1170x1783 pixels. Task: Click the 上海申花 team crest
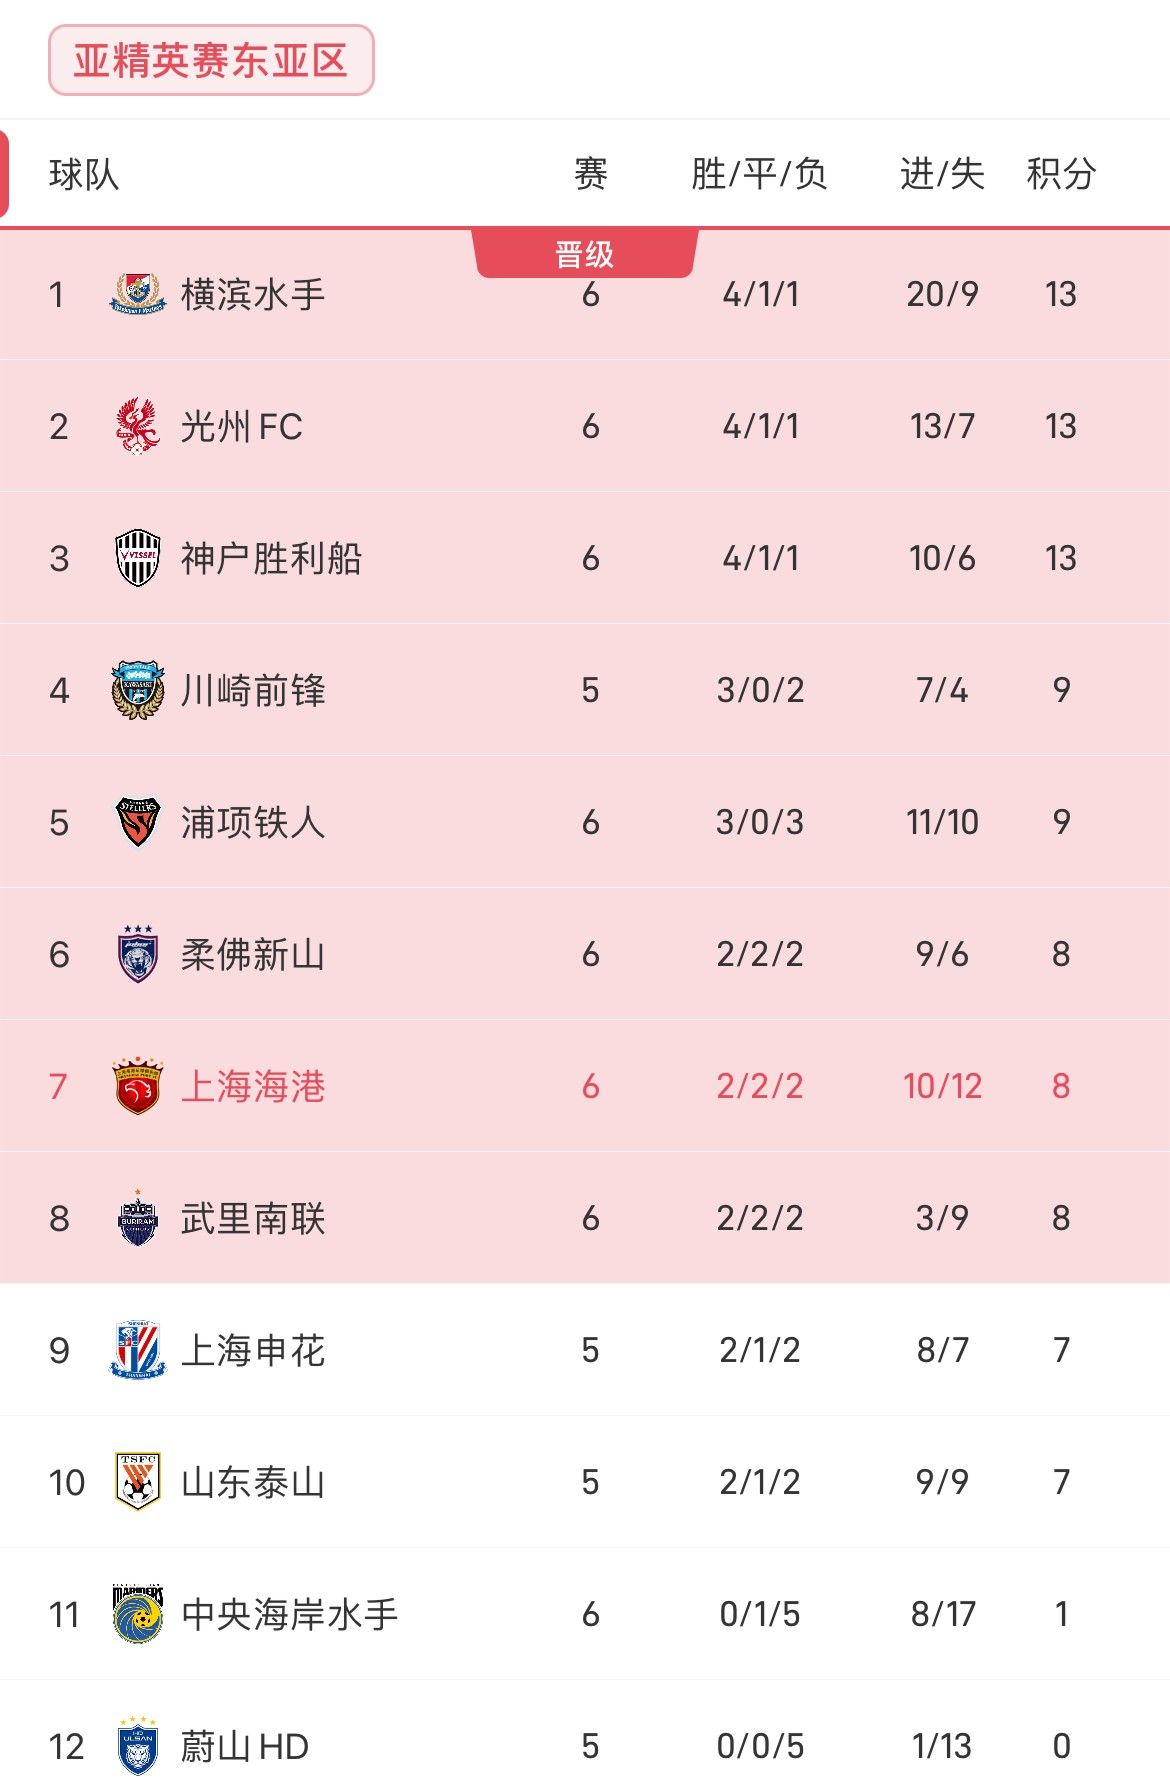pyautogui.click(x=138, y=1350)
